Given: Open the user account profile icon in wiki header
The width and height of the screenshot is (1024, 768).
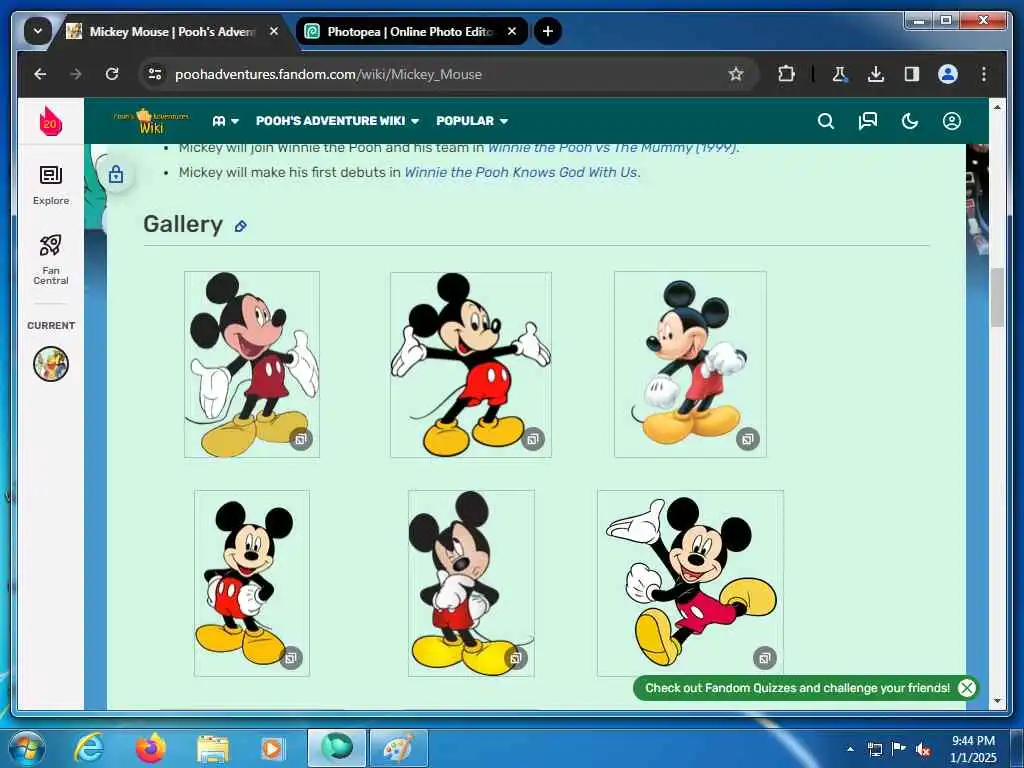Looking at the screenshot, I should click(952, 121).
